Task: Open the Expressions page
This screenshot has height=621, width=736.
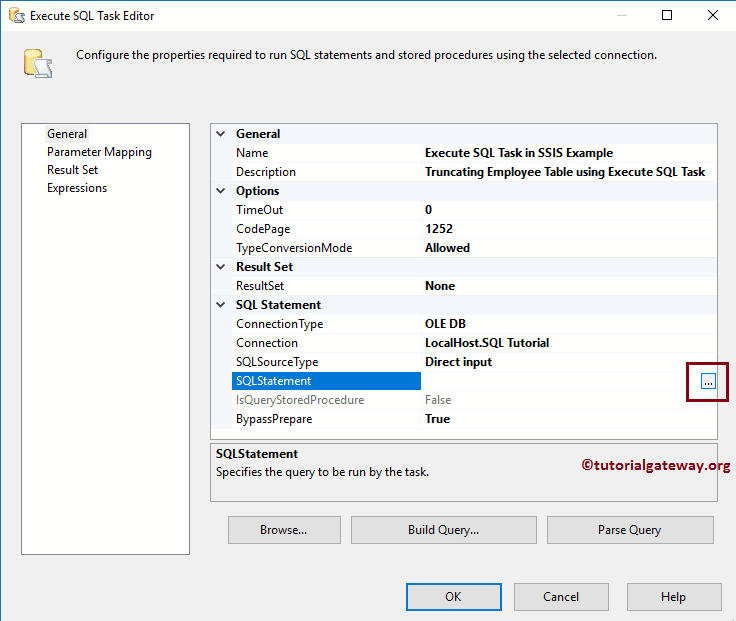Action: pyautogui.click(x=77, y=188)
